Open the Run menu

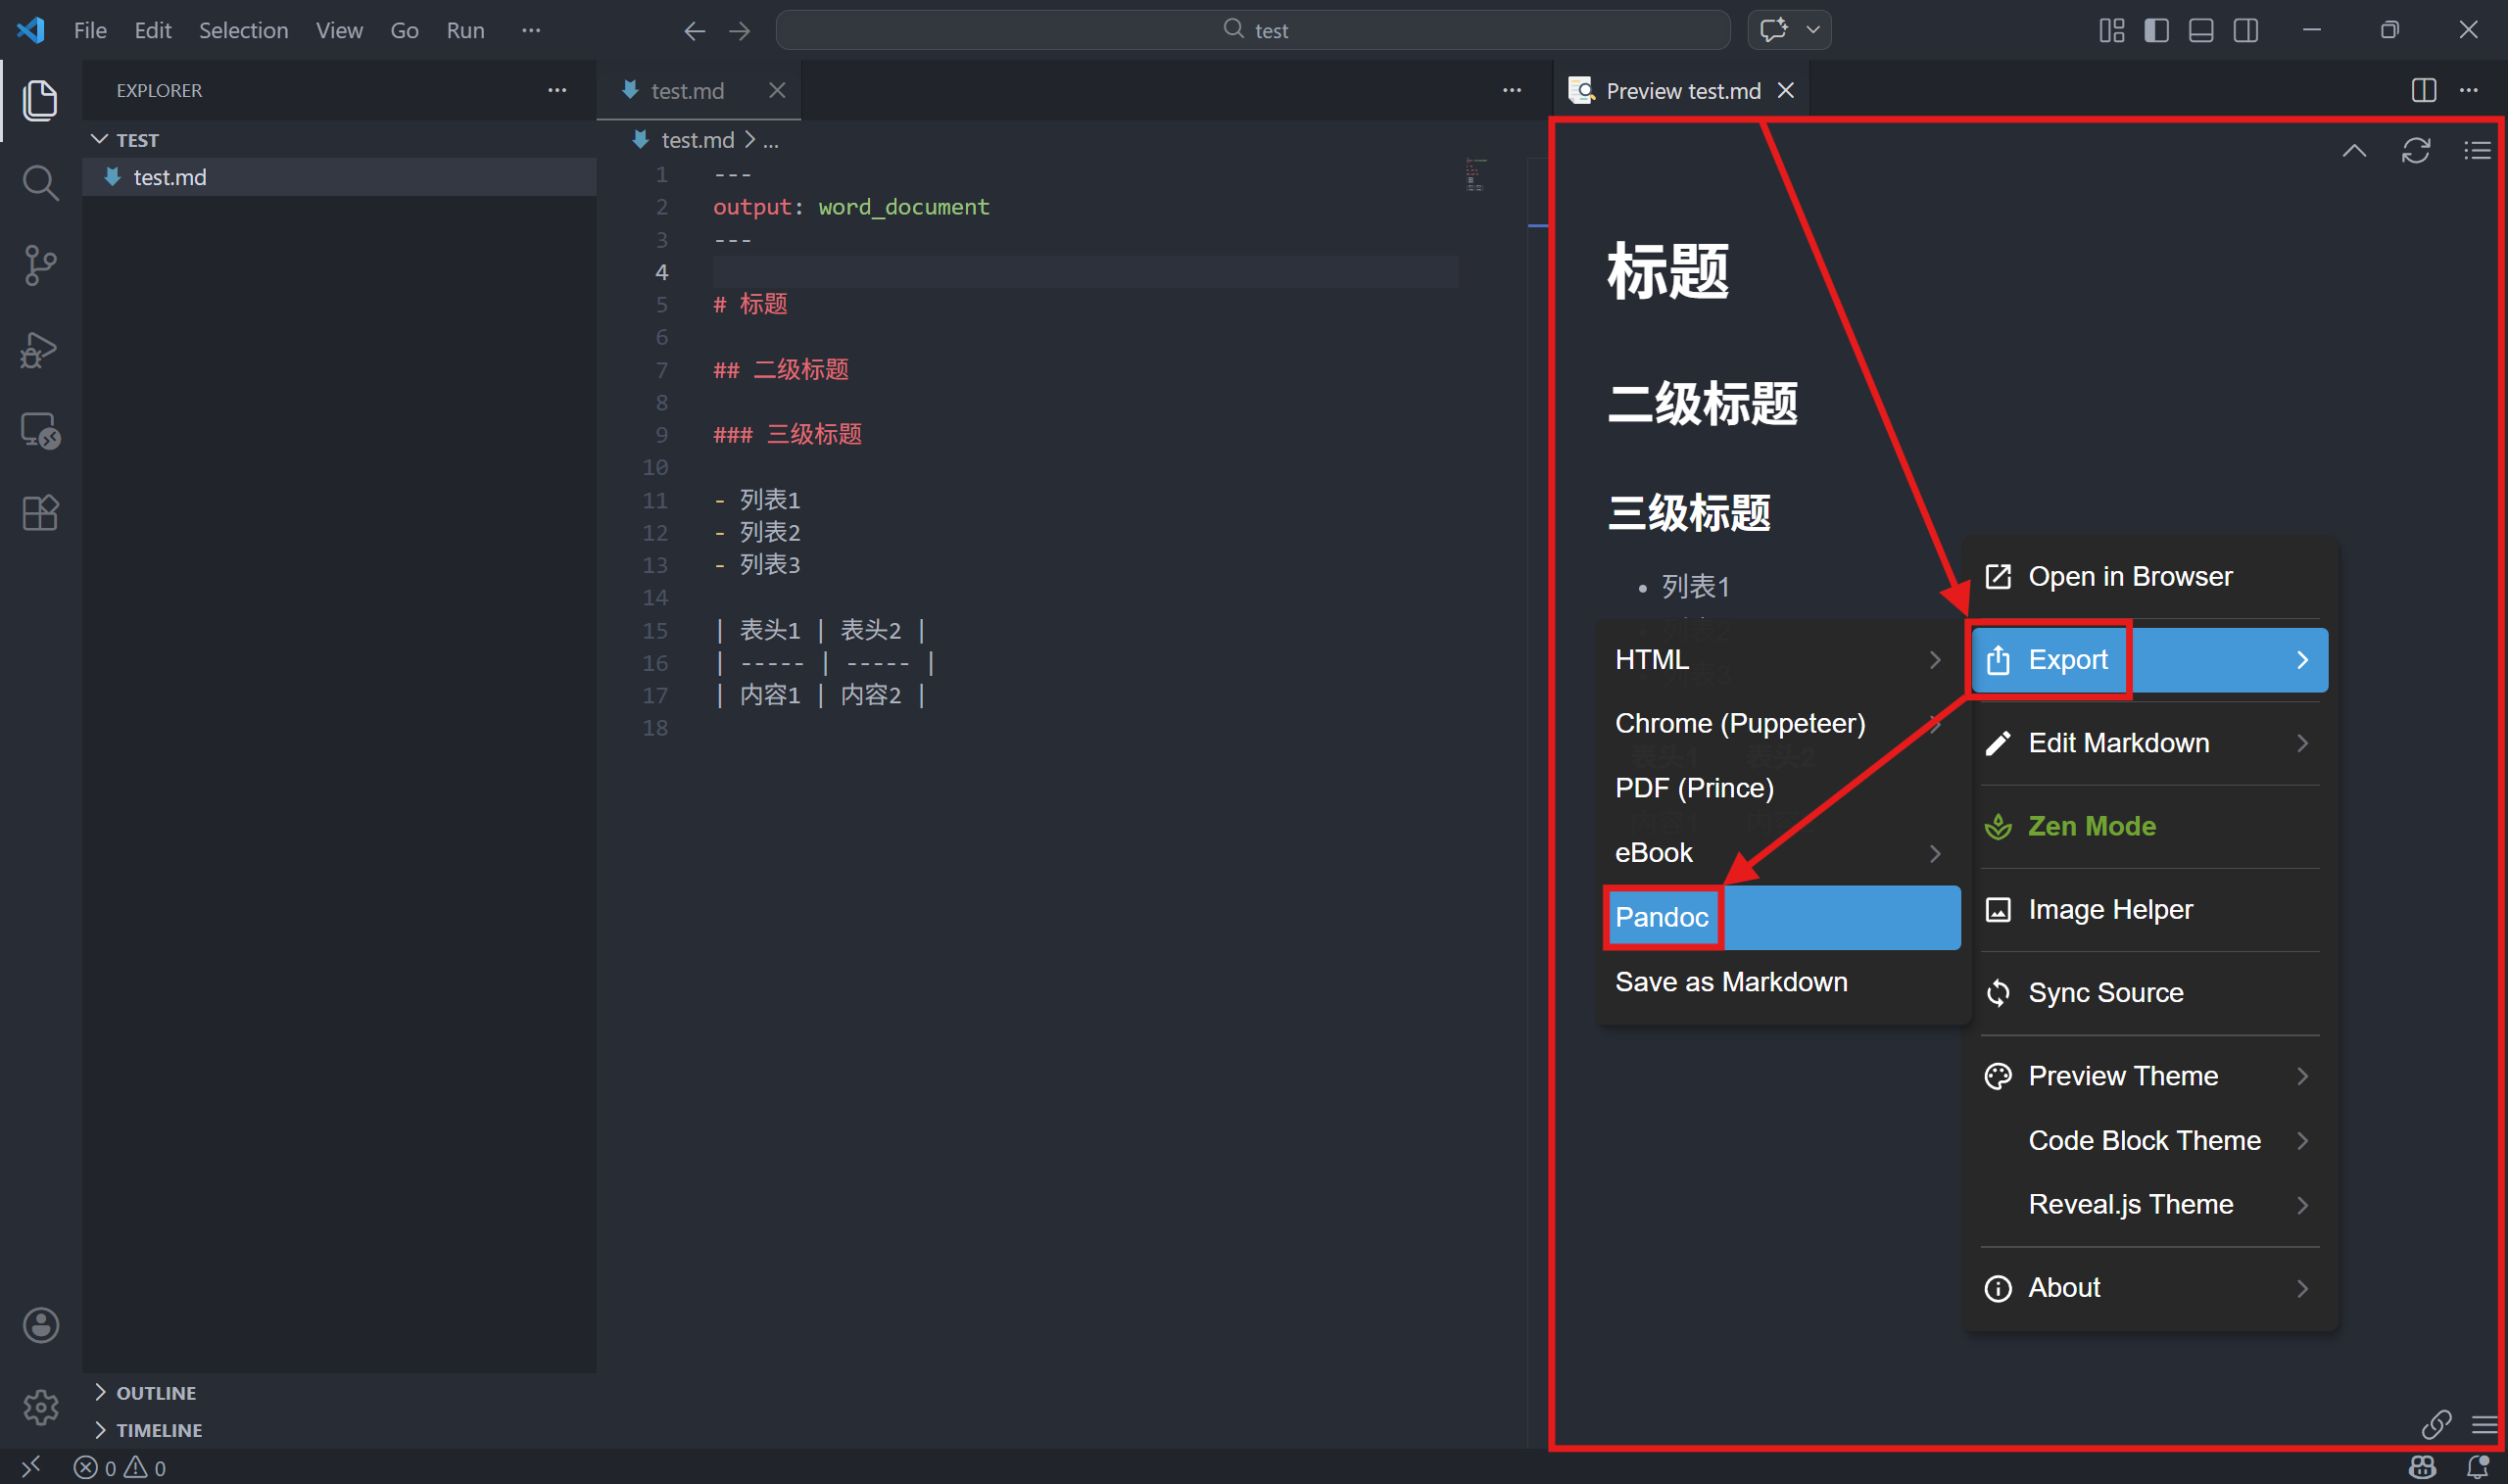coord(464,30)
